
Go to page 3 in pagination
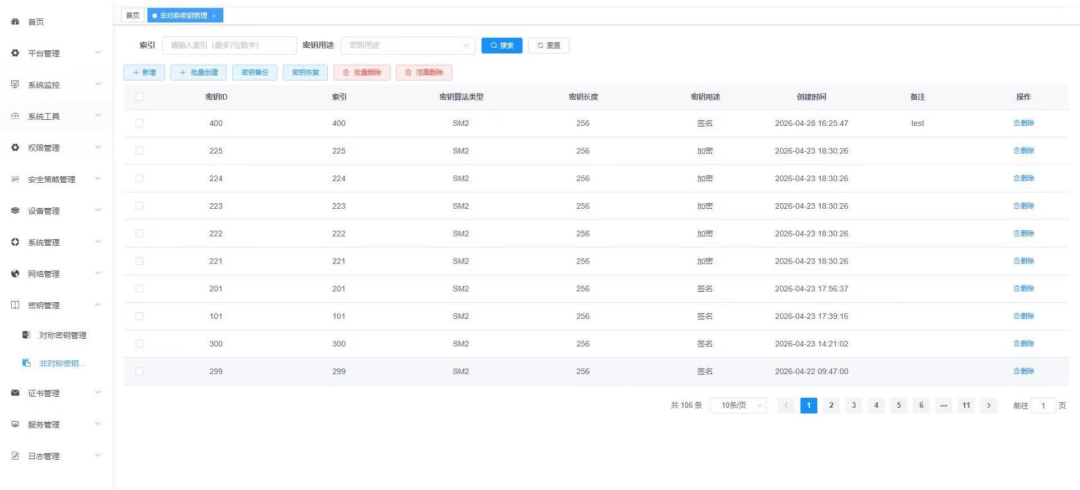click(853, 406)
